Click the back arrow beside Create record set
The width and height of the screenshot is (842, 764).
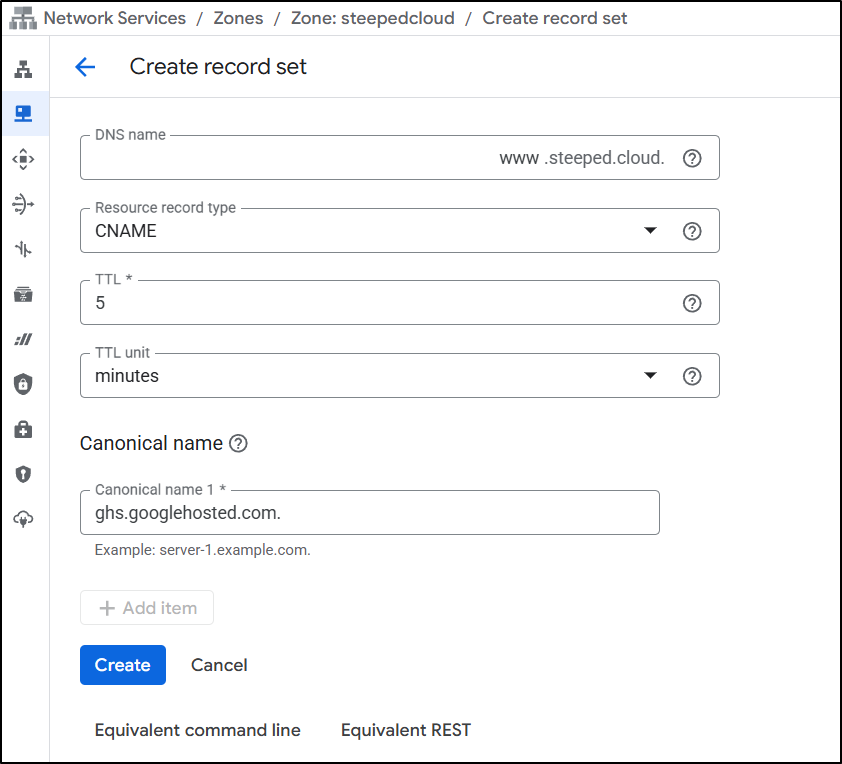tap(85, 67)
